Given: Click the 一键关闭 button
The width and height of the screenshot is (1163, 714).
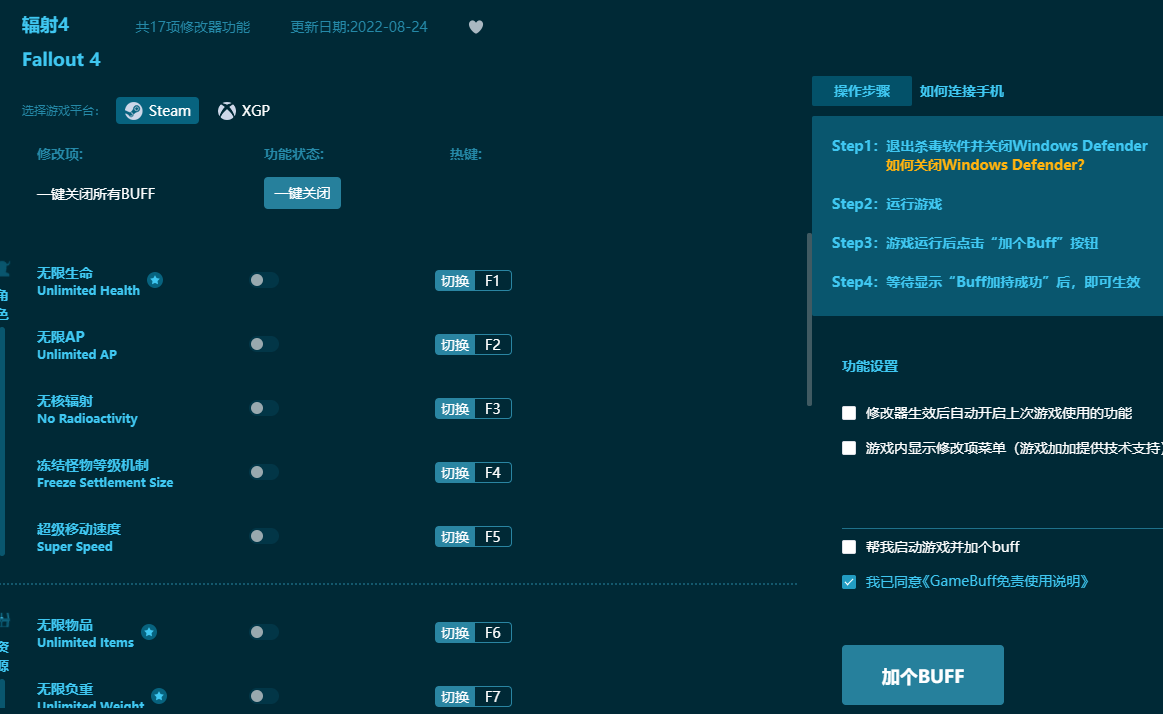Looking at the screenshot, I should click(x=303, y=193).
